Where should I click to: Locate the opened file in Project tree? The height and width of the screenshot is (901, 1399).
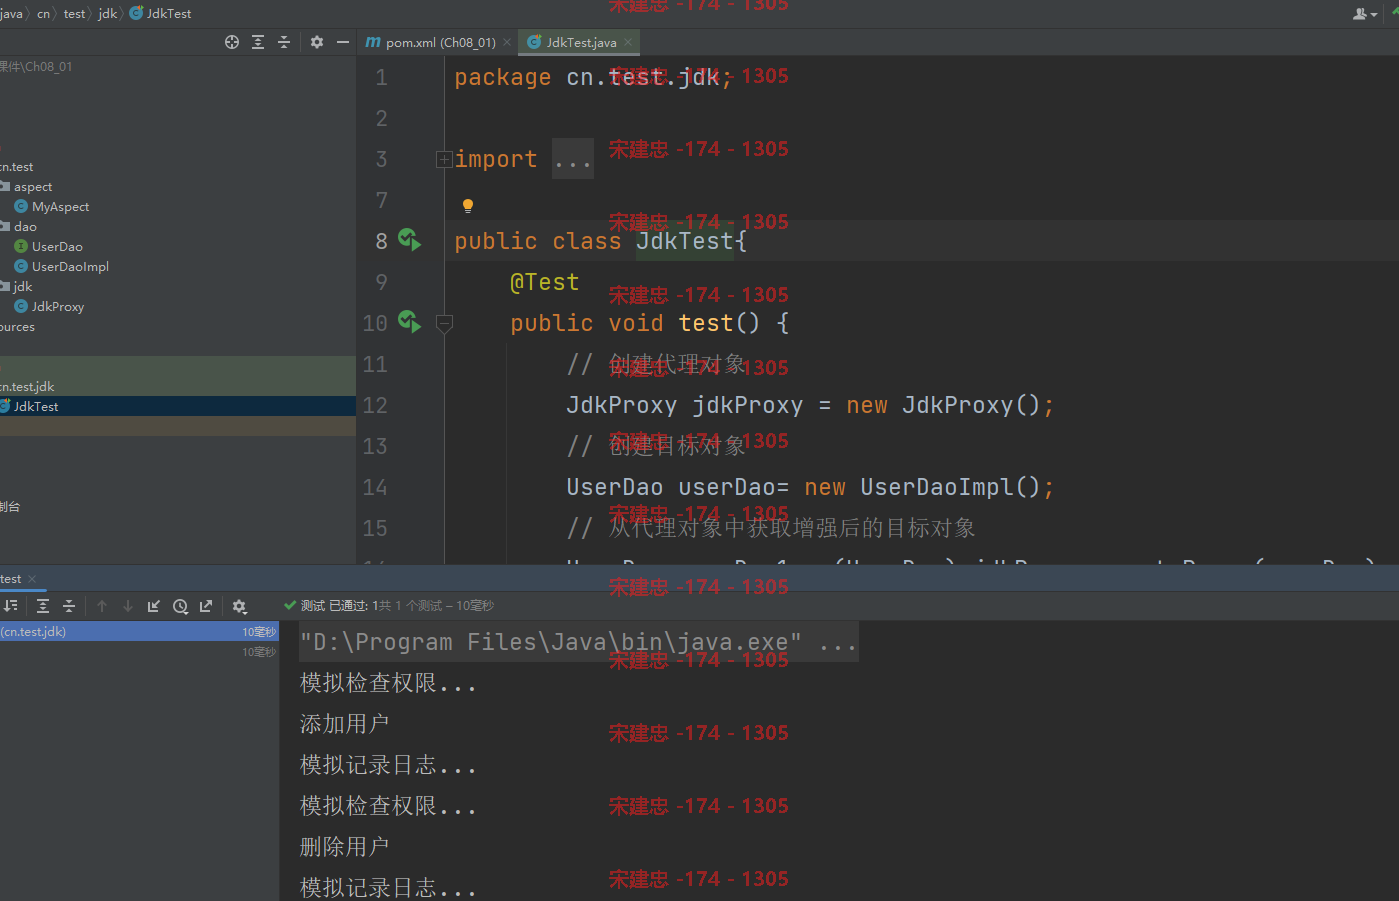[x=232, y=42]
